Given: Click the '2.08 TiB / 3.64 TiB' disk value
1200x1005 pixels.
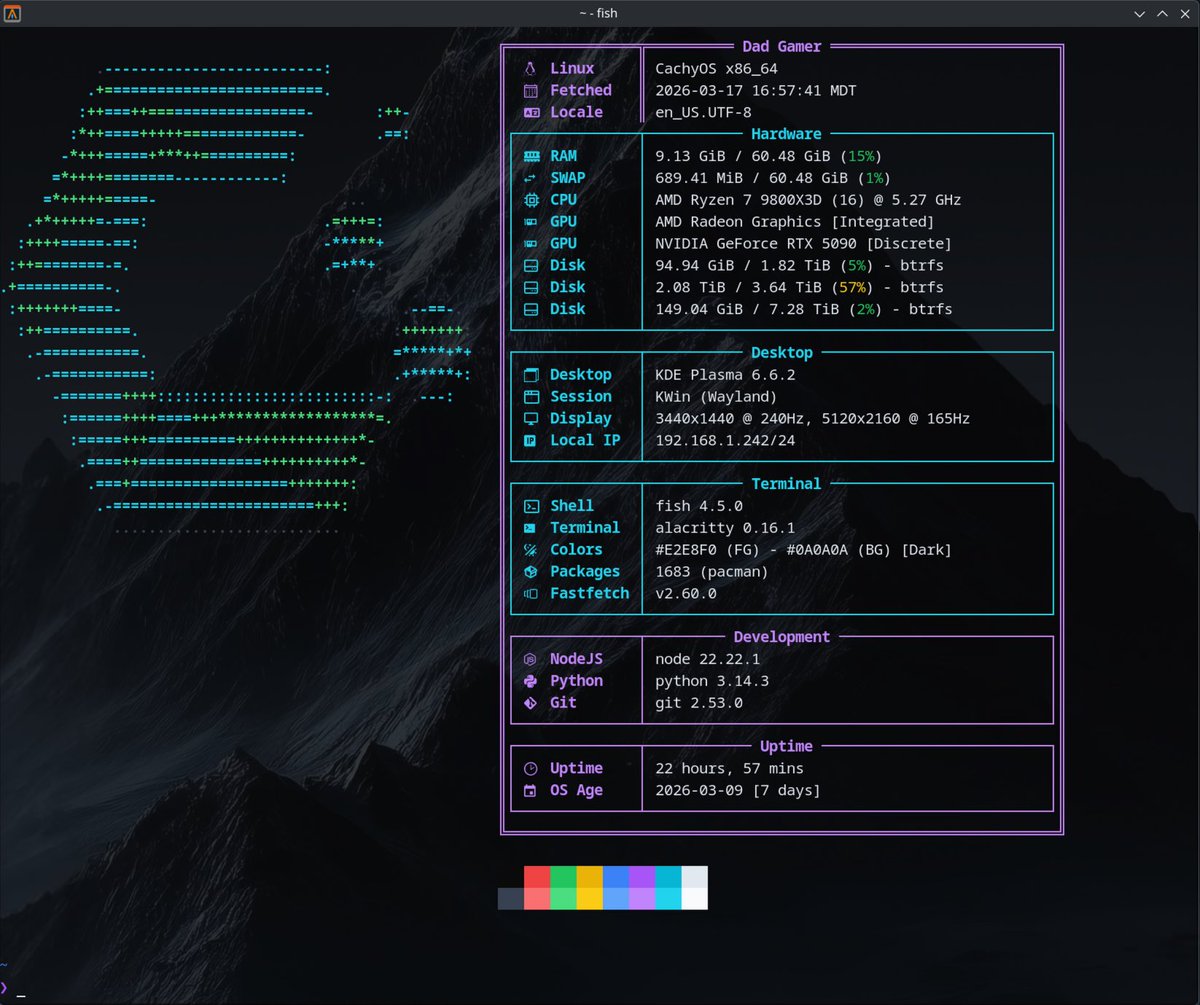Looking at the screenshot, I should (738, 288).
